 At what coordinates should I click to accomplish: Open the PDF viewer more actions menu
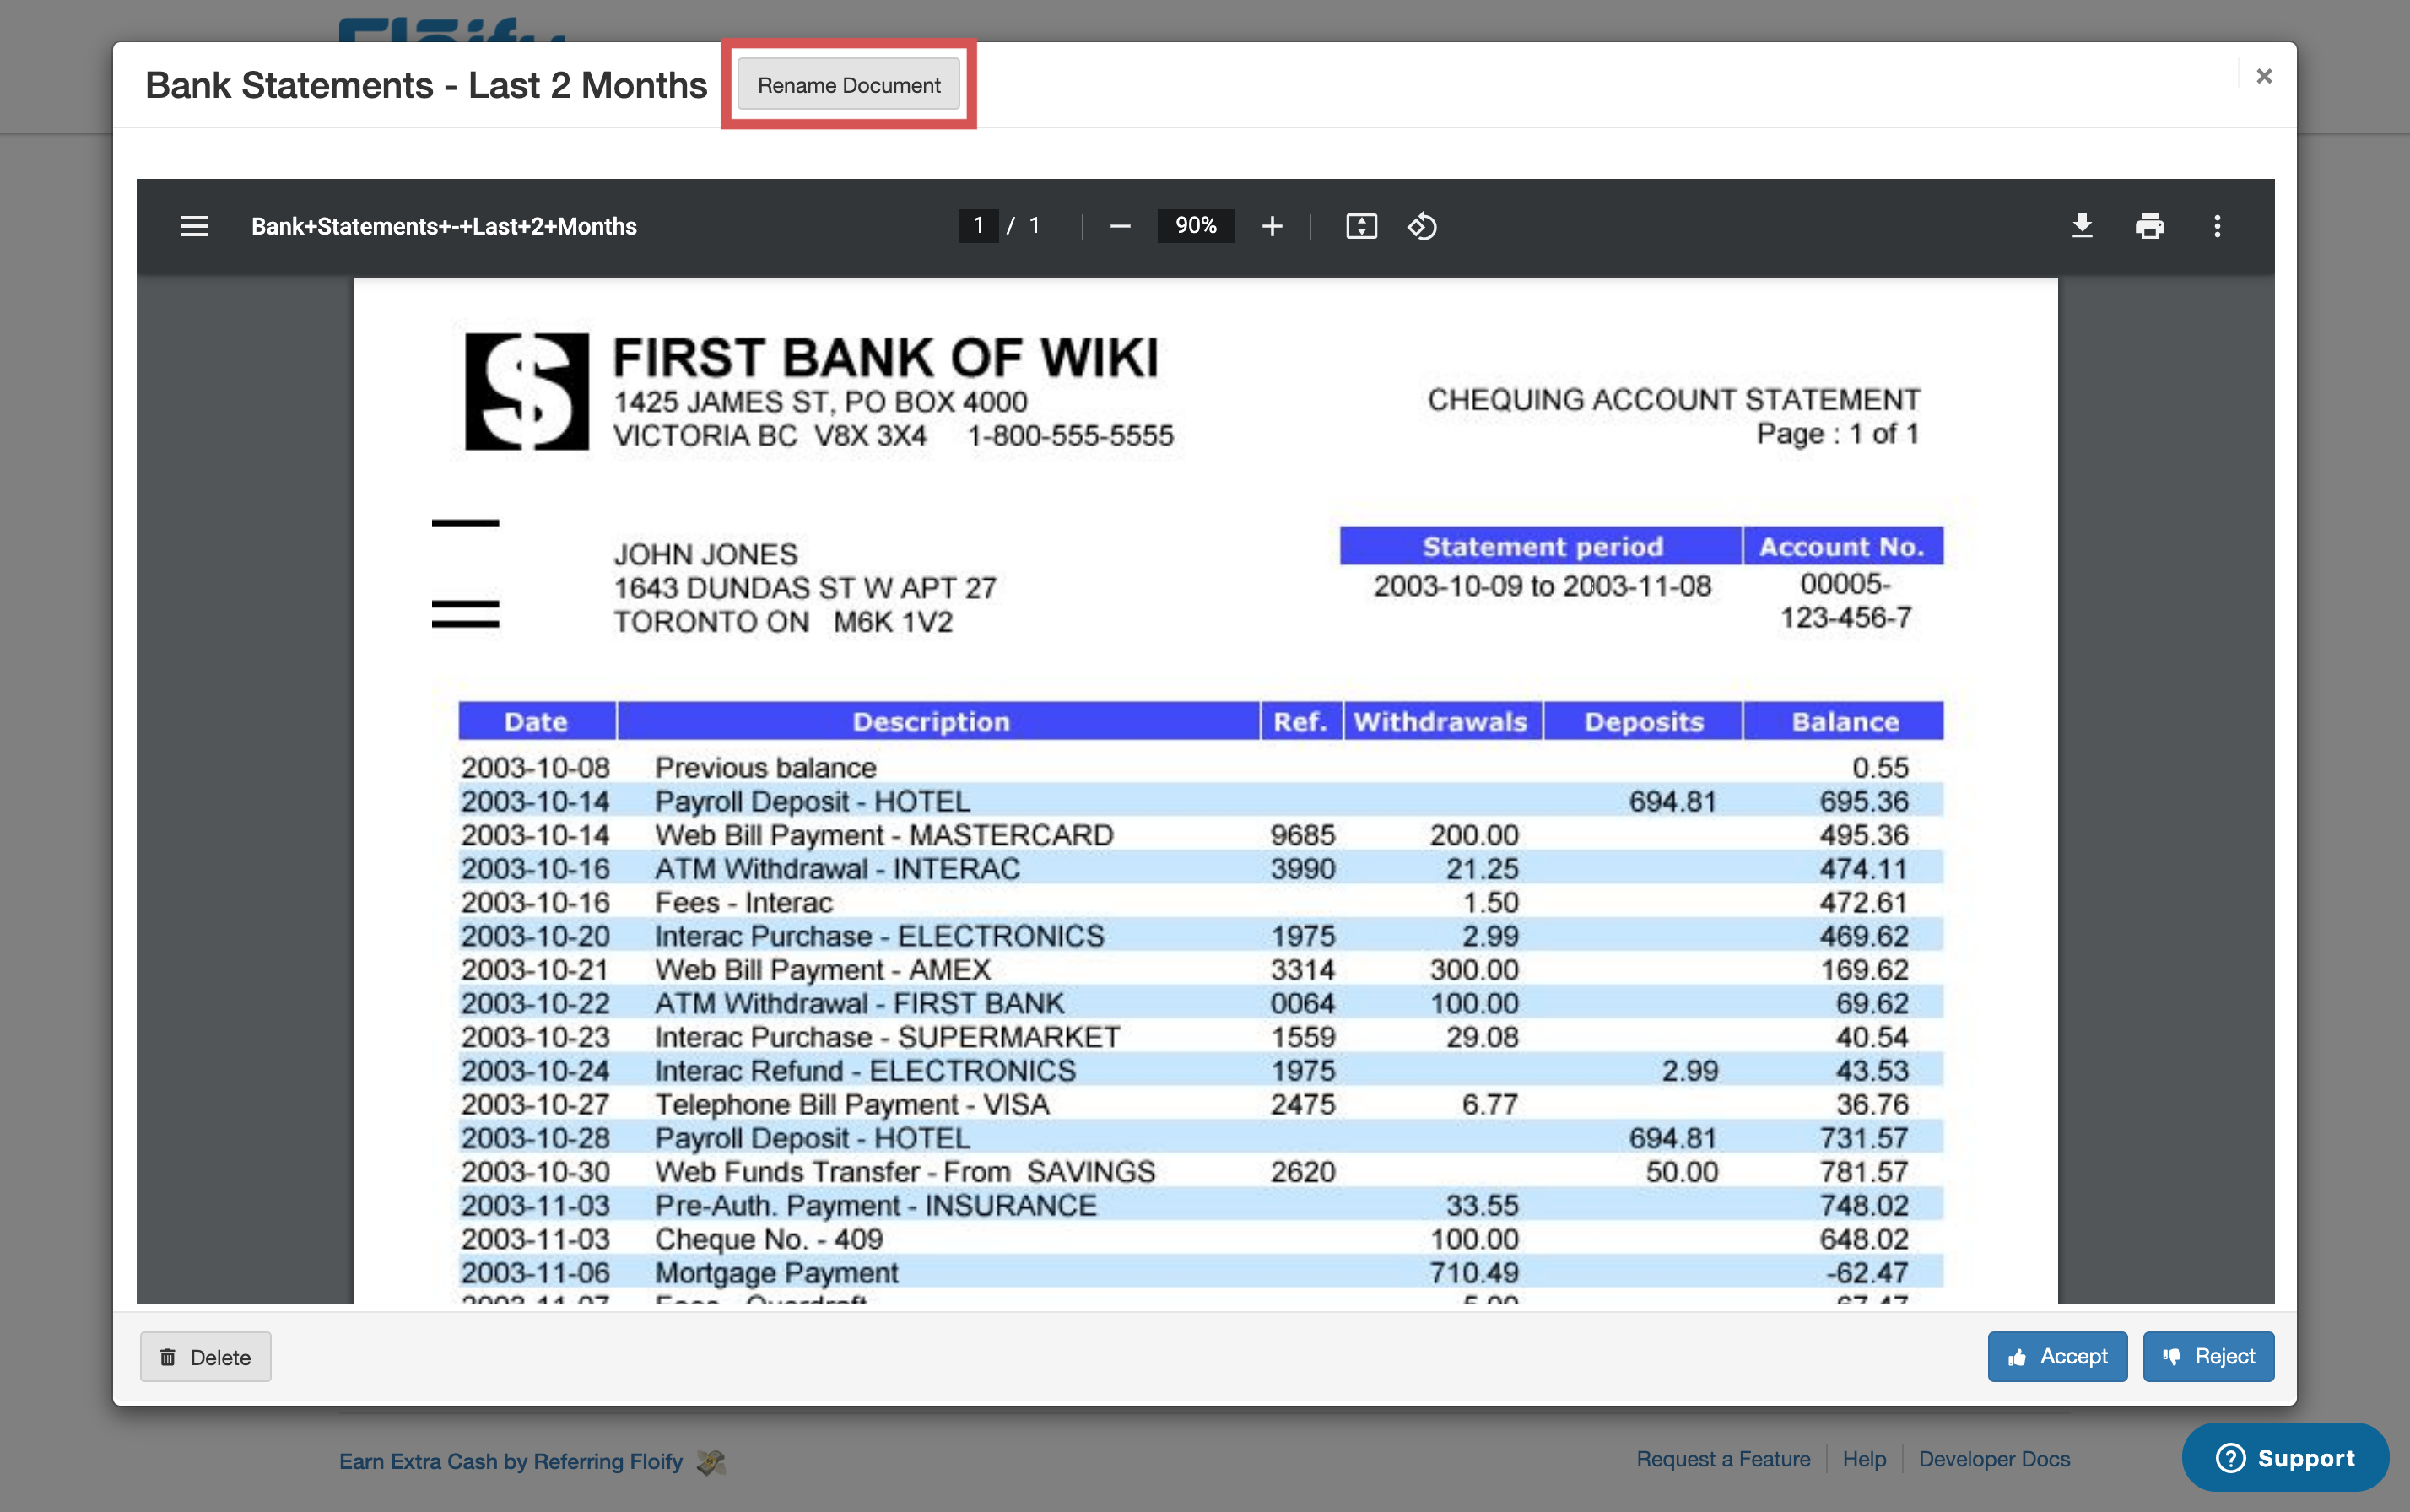click(2217, 226)
